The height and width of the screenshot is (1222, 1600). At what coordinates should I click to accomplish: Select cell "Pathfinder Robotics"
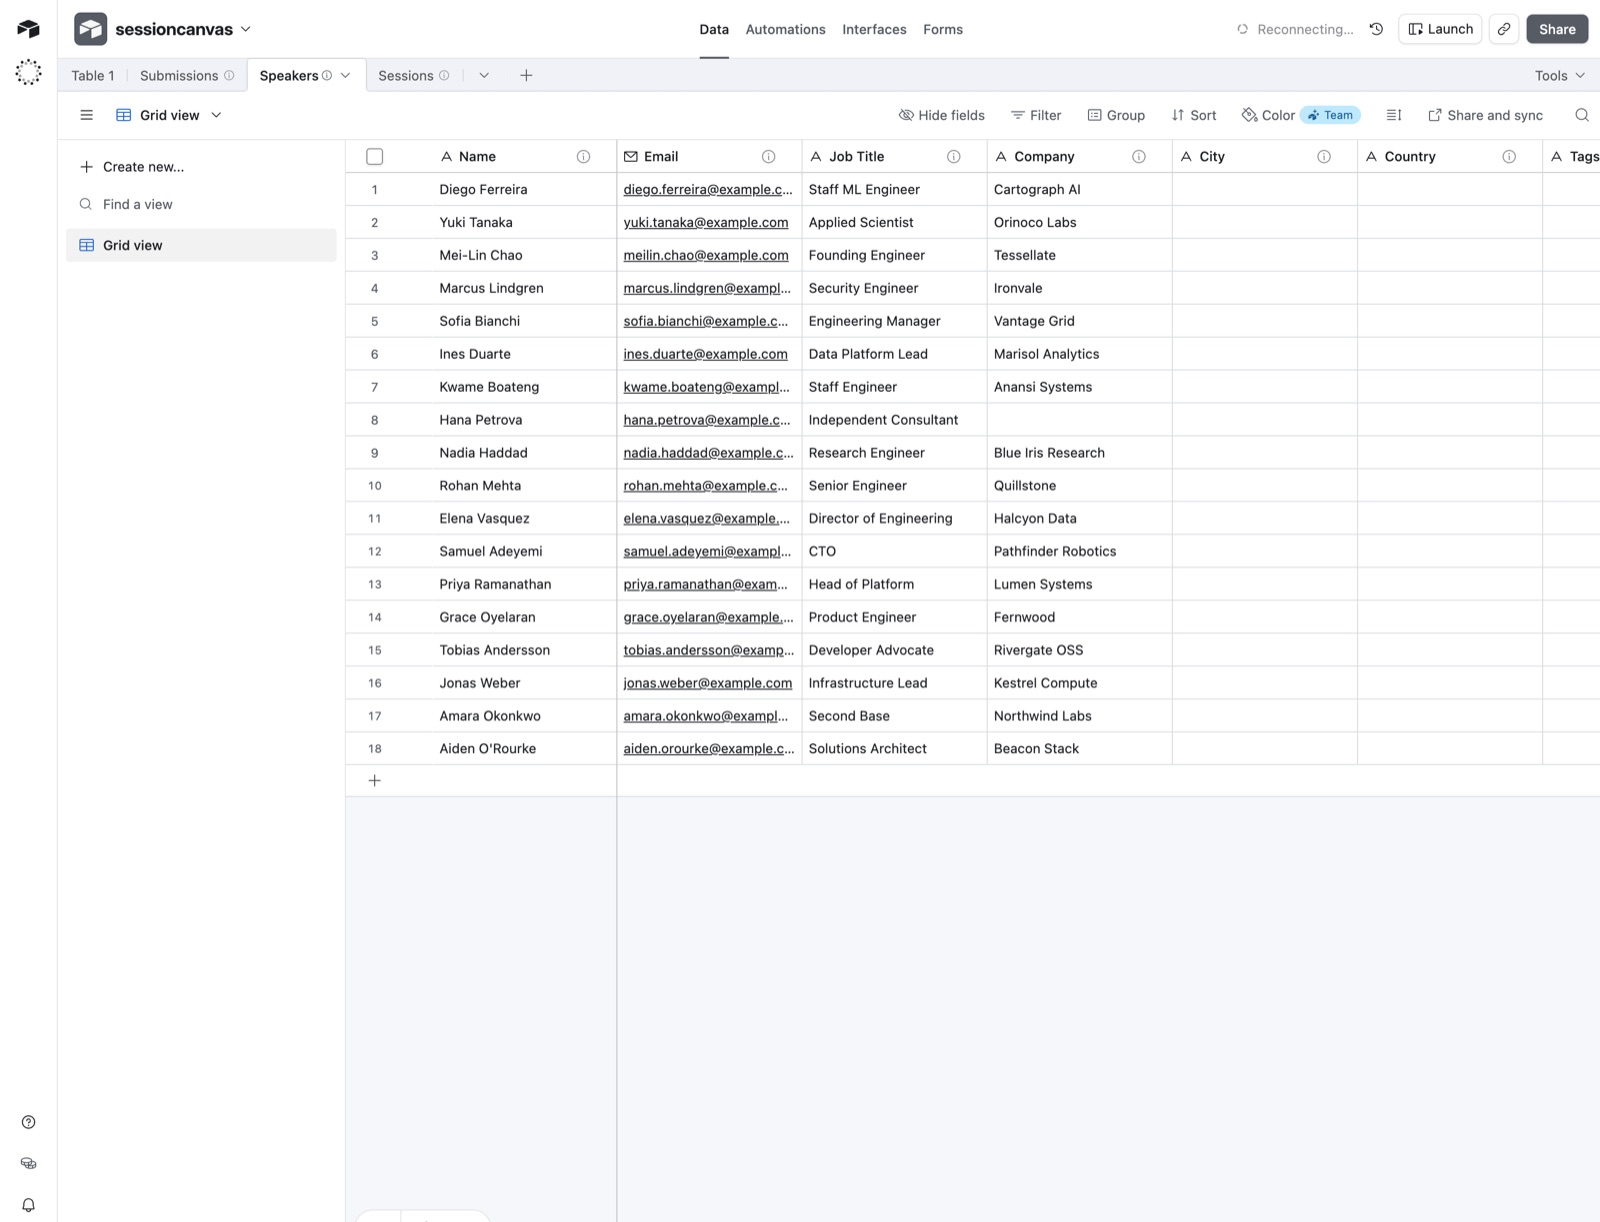pyautogui.click(x=1079, y=551)
